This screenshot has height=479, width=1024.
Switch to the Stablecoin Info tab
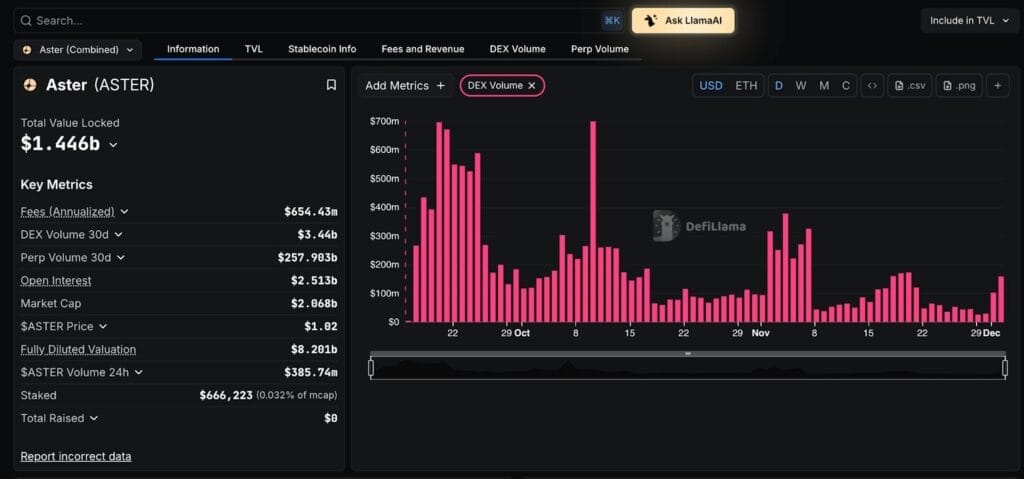pos(322,49)
